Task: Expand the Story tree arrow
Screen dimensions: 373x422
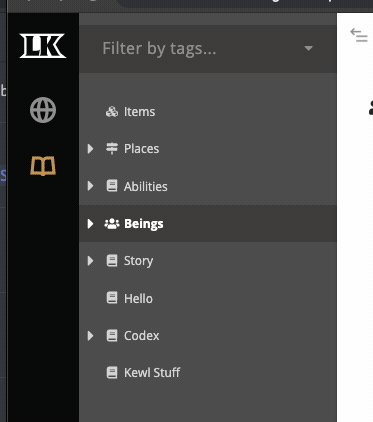Action: [90, 261]
